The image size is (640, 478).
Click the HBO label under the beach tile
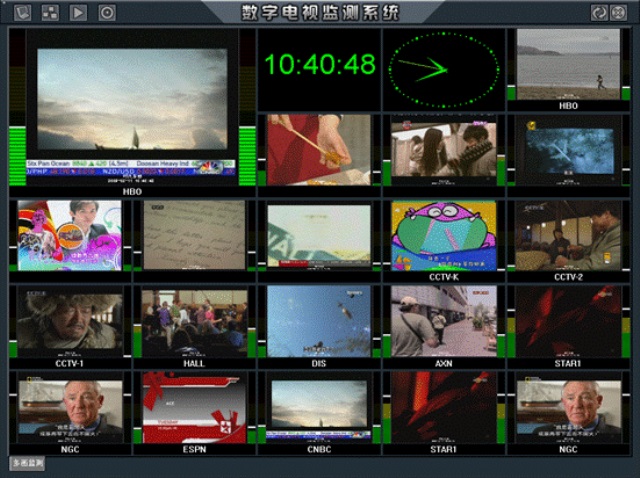click(x=568, y=106)
